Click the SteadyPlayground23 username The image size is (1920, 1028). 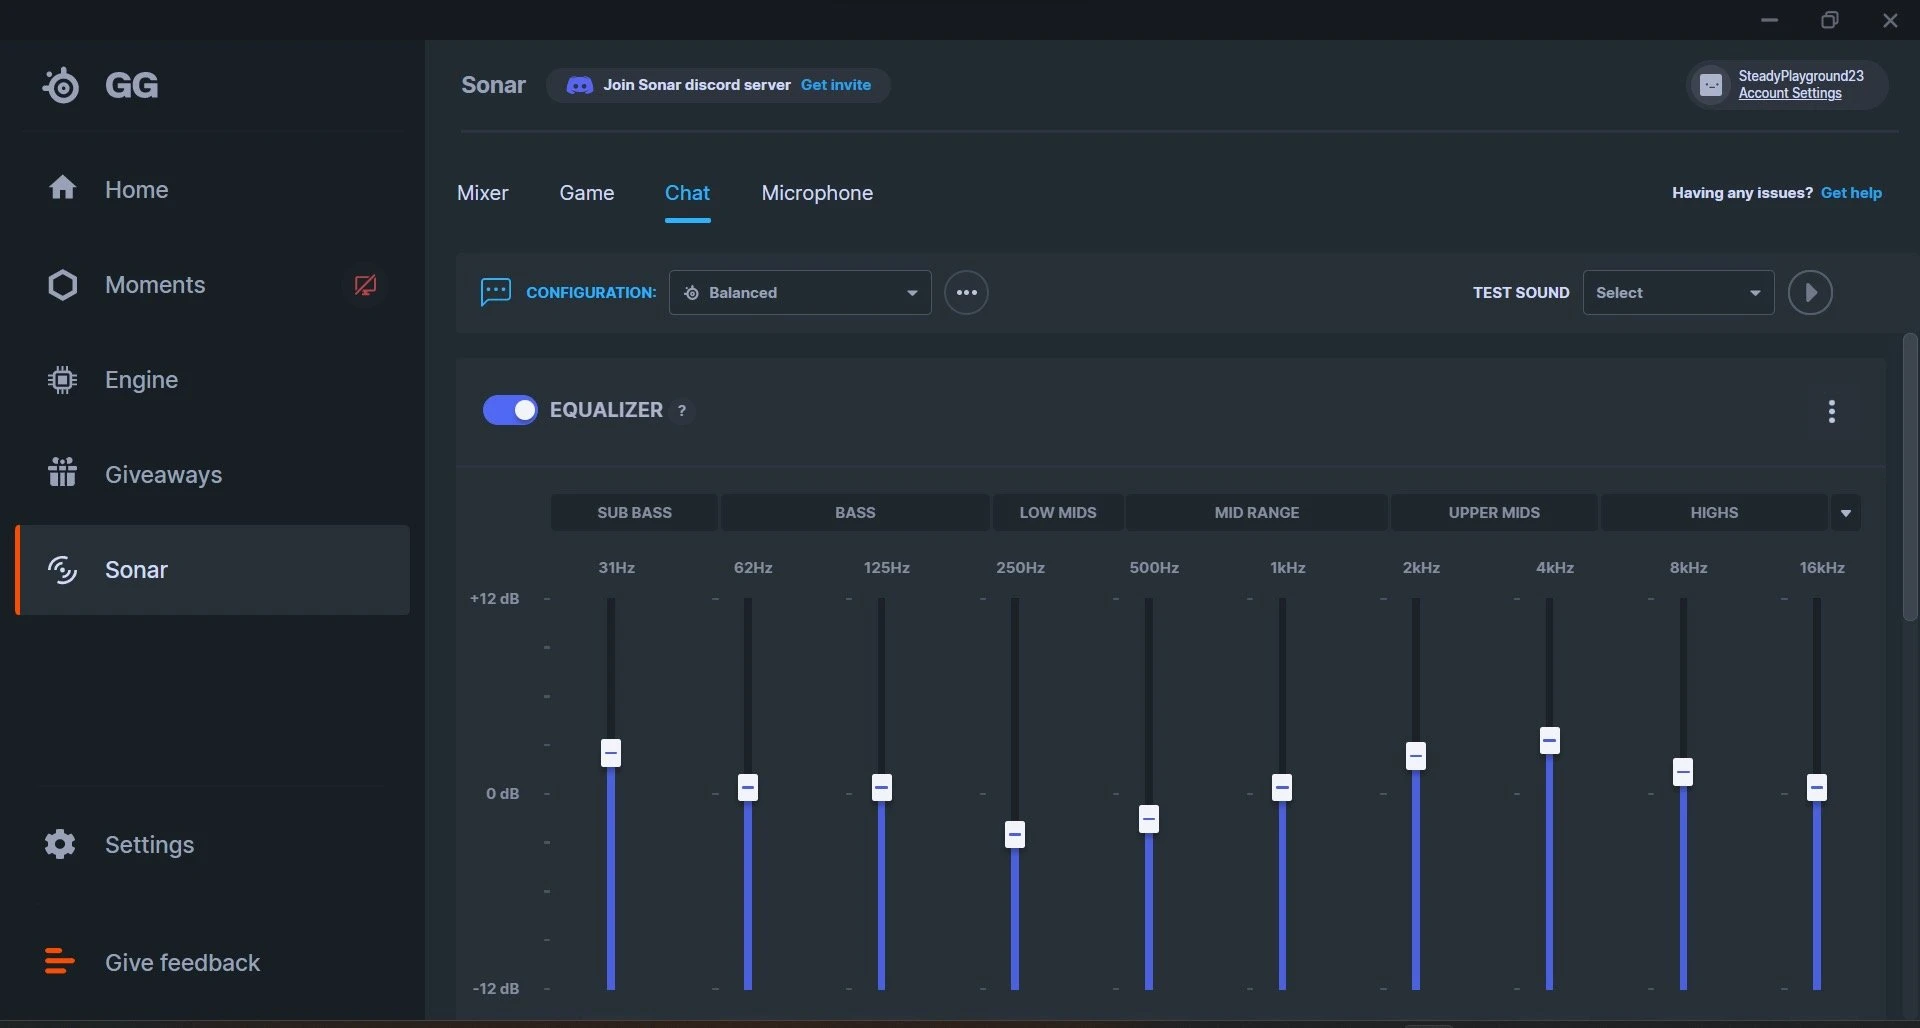(1800, 76)
